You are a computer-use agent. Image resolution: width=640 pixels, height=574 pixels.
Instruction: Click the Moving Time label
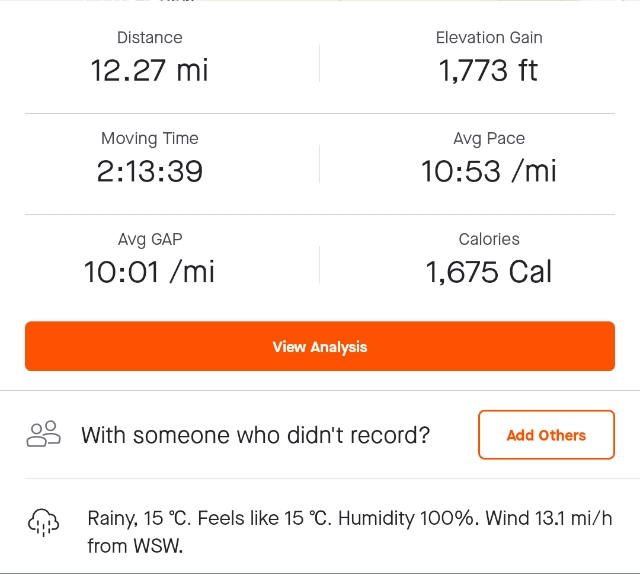tap(149, 139)
